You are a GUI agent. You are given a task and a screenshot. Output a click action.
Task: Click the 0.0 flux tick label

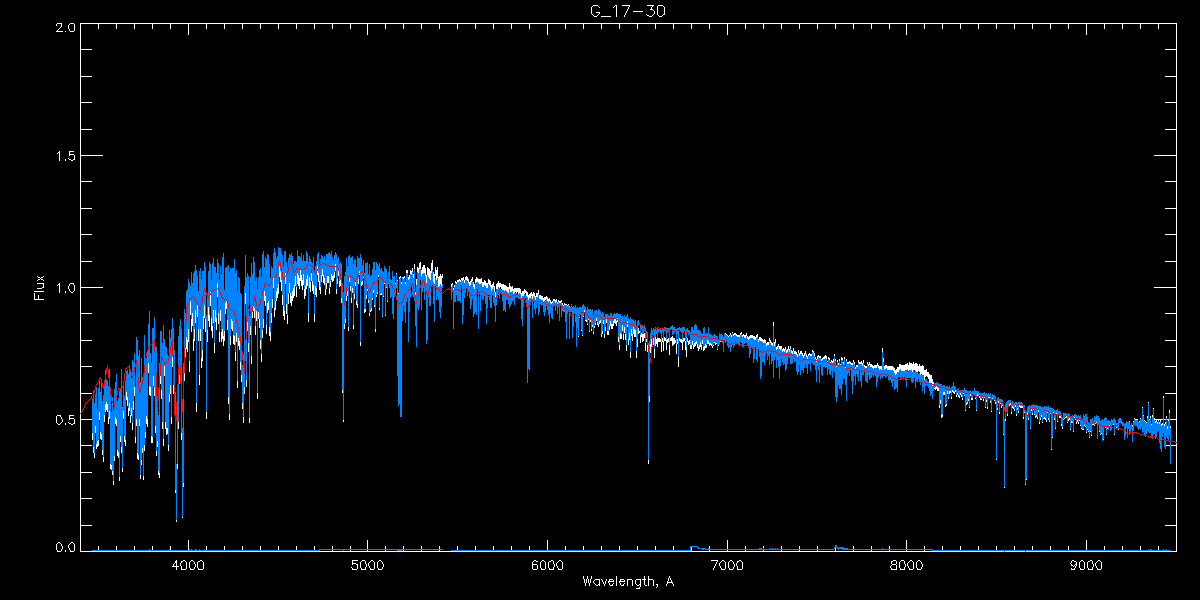tap(66, 547)
